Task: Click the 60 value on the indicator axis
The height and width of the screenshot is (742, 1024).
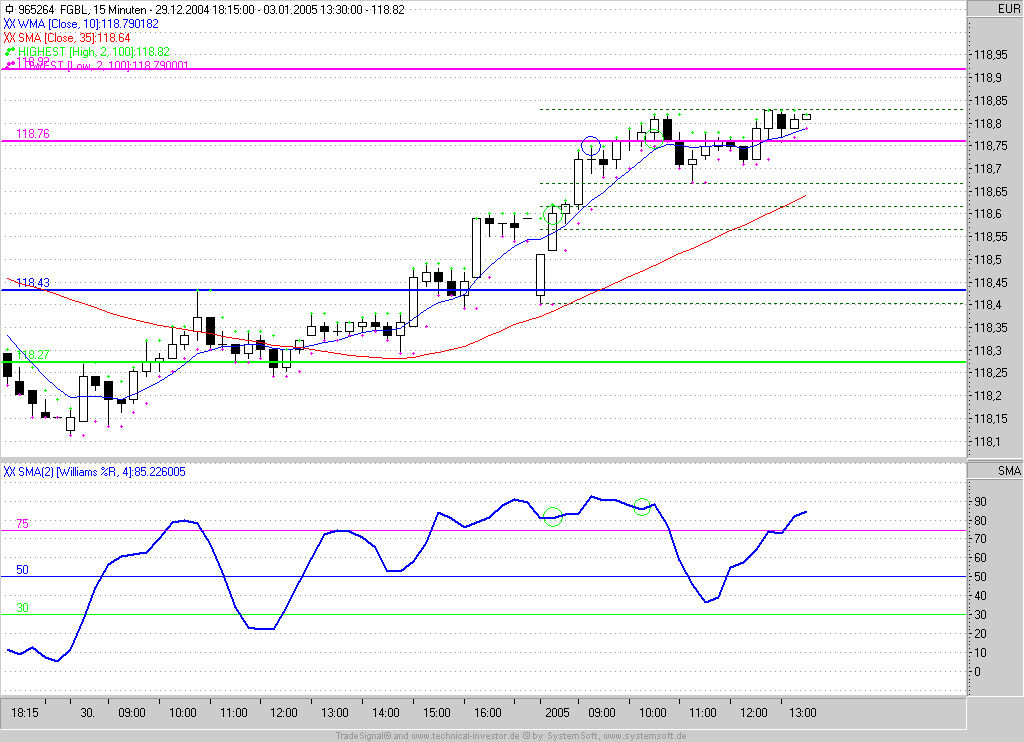Action: tap(980, 558)
